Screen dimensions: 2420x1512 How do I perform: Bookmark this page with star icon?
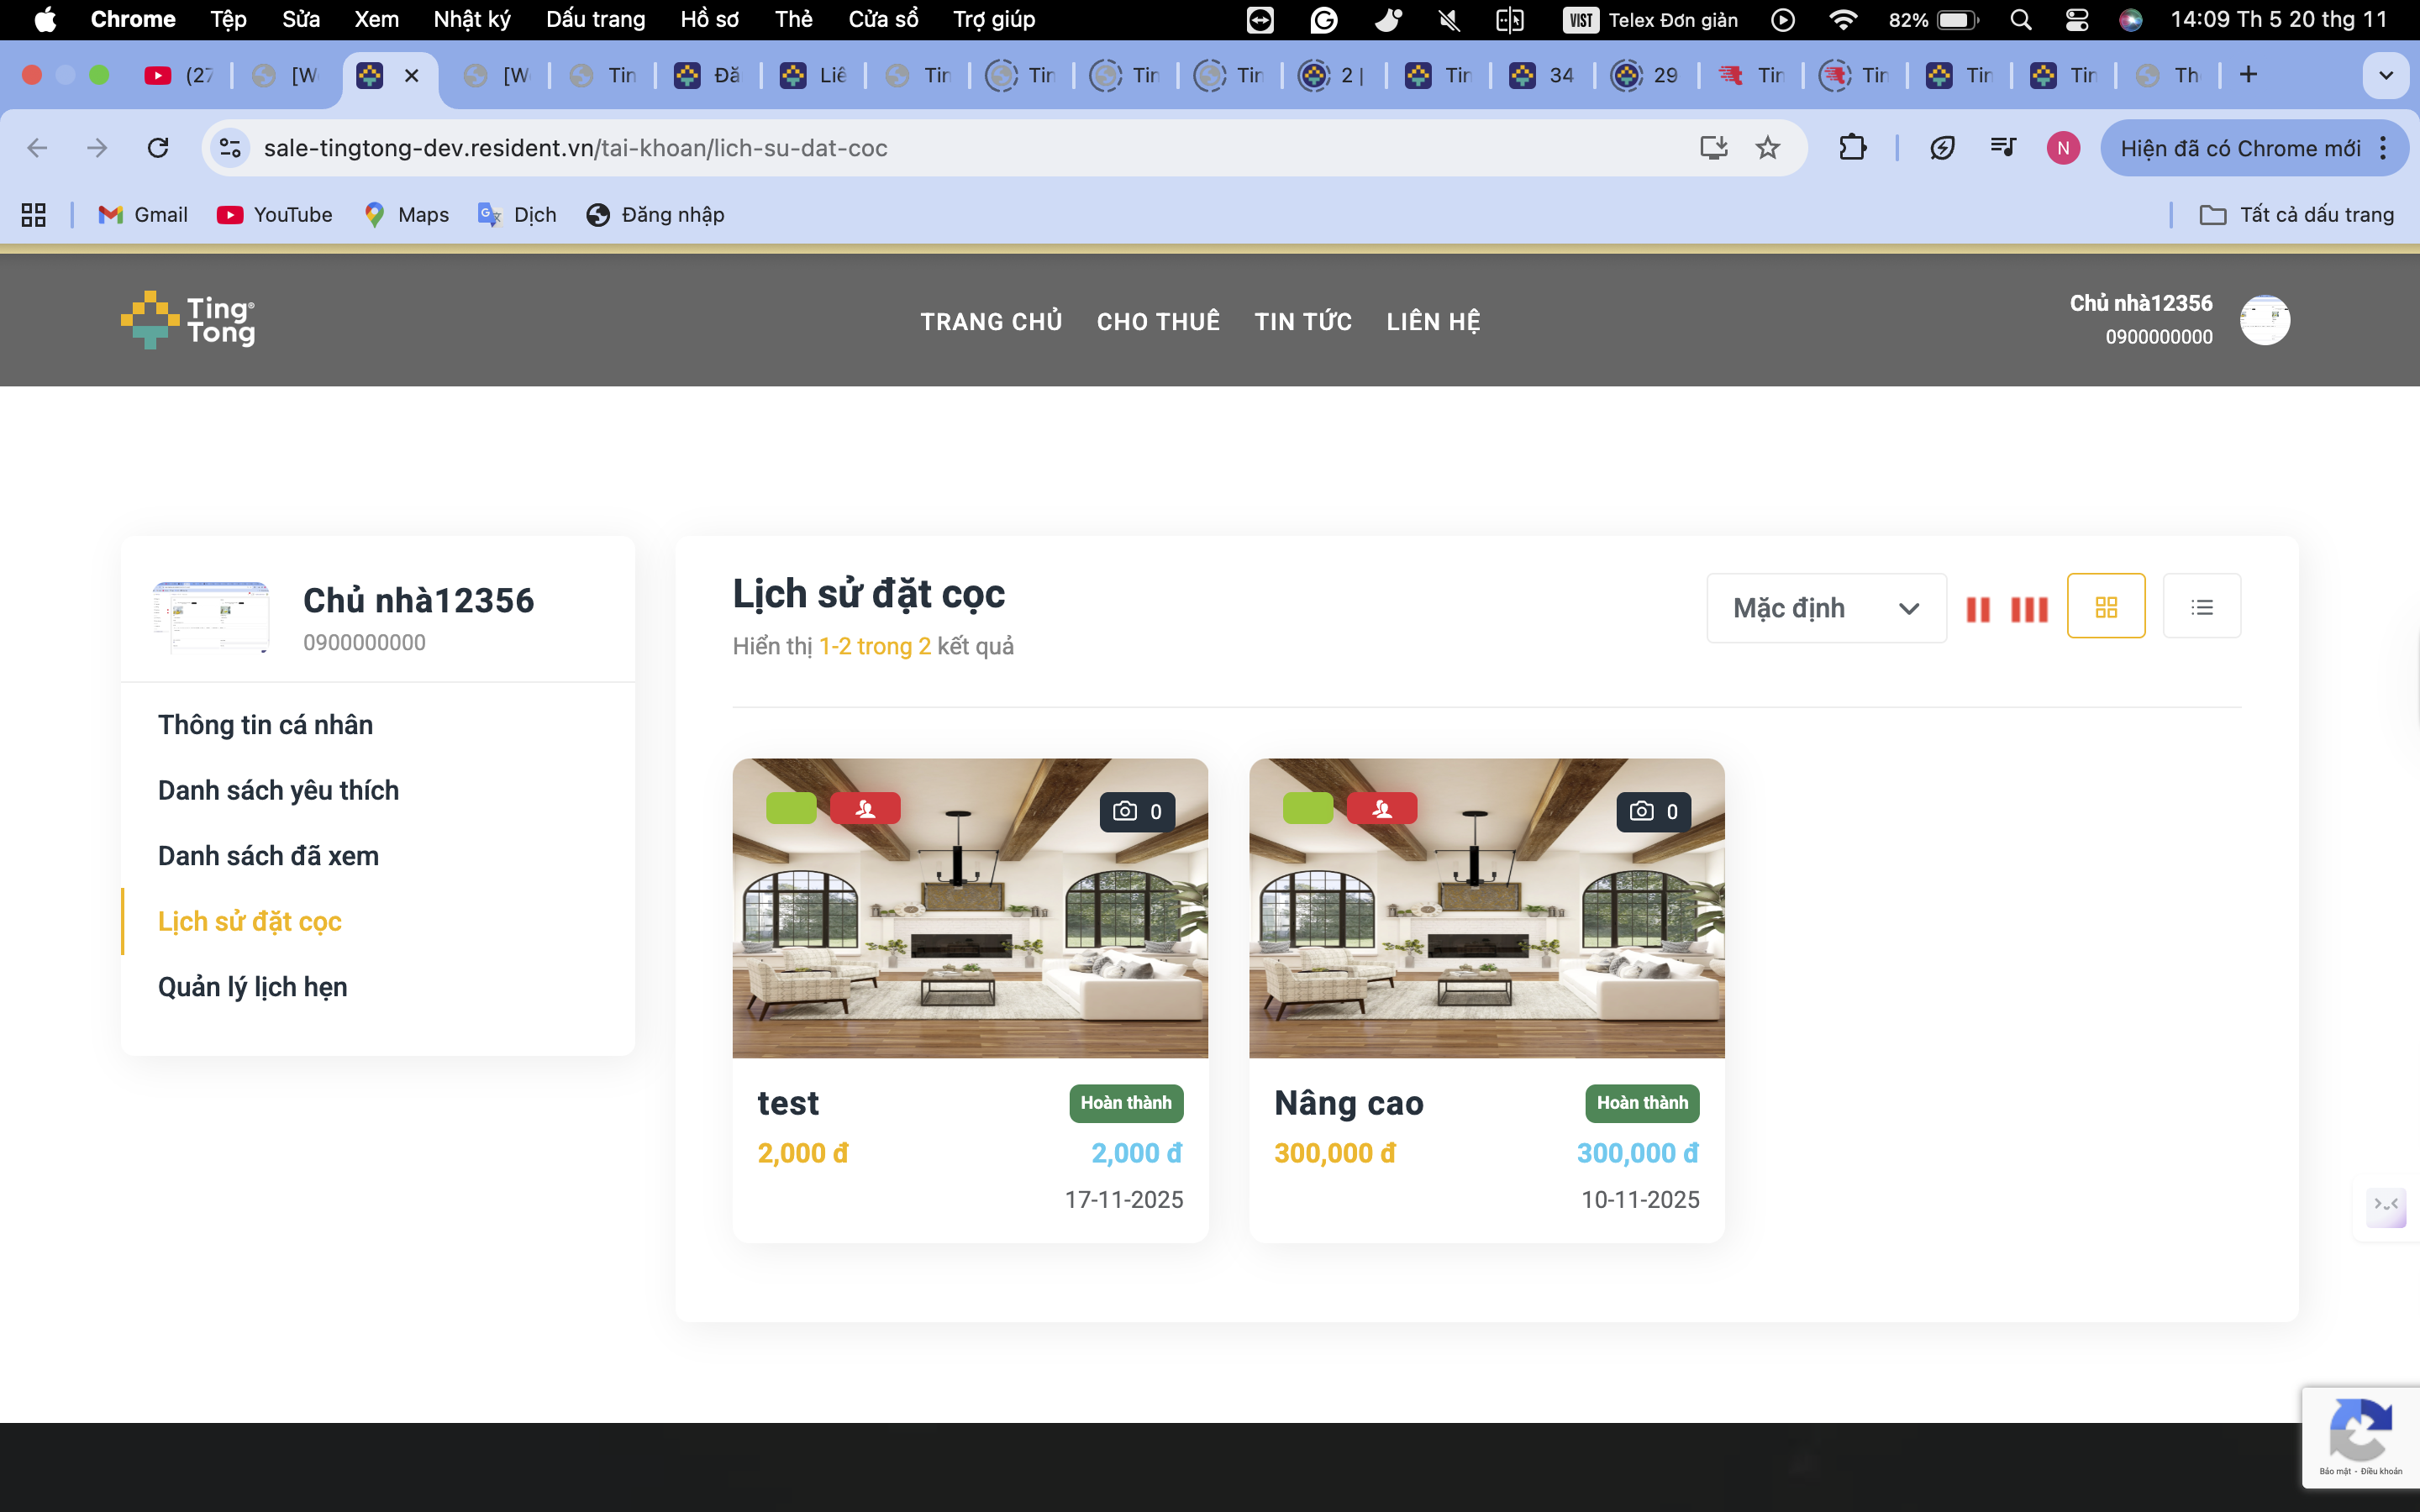(x=1767, y=148)
